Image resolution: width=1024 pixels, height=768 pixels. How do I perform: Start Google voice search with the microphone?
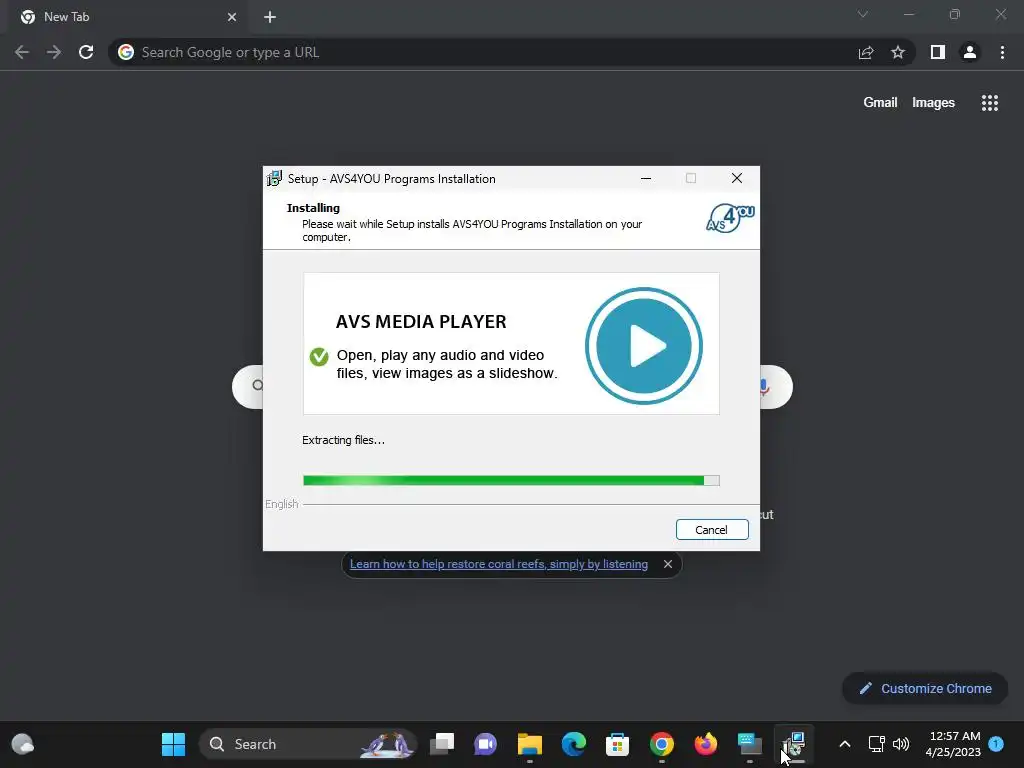pyautogui.click(x=764, y=387)
